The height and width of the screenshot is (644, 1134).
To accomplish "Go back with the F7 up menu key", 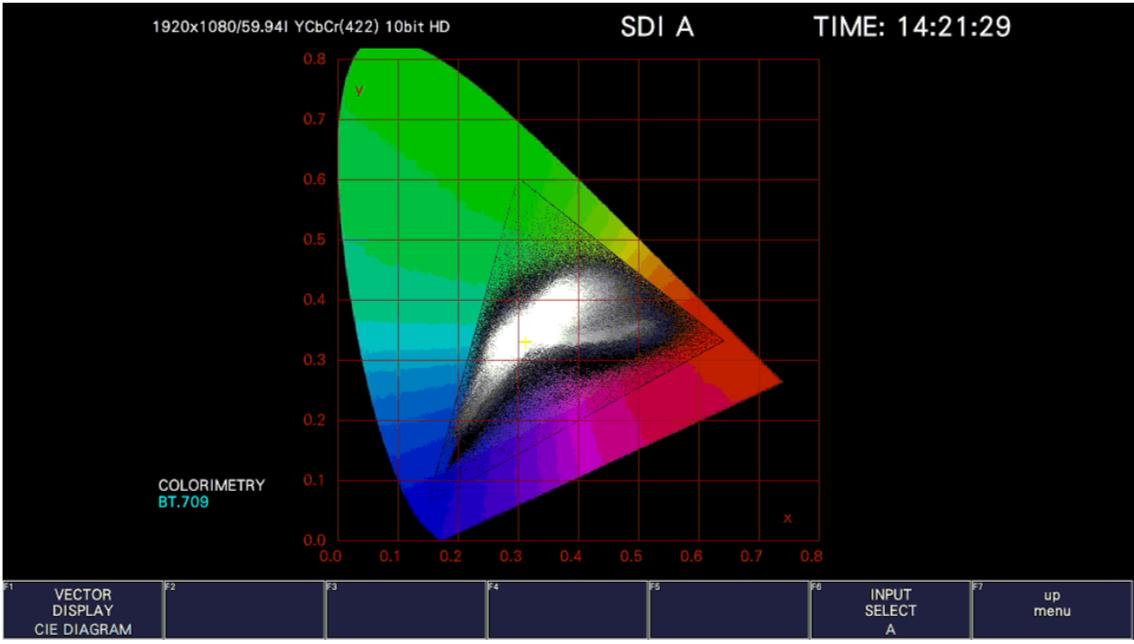I will [1051, 609].
